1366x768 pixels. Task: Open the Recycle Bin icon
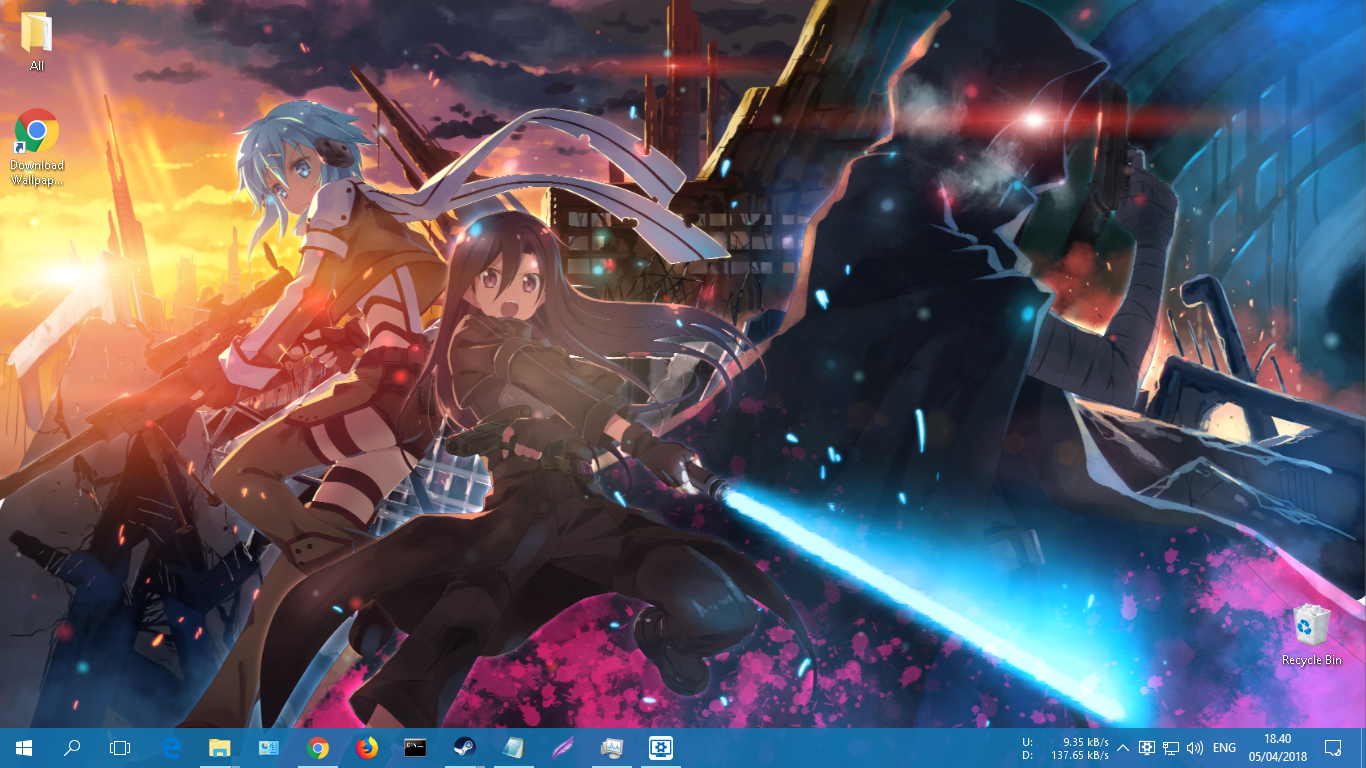point(1312,634)
